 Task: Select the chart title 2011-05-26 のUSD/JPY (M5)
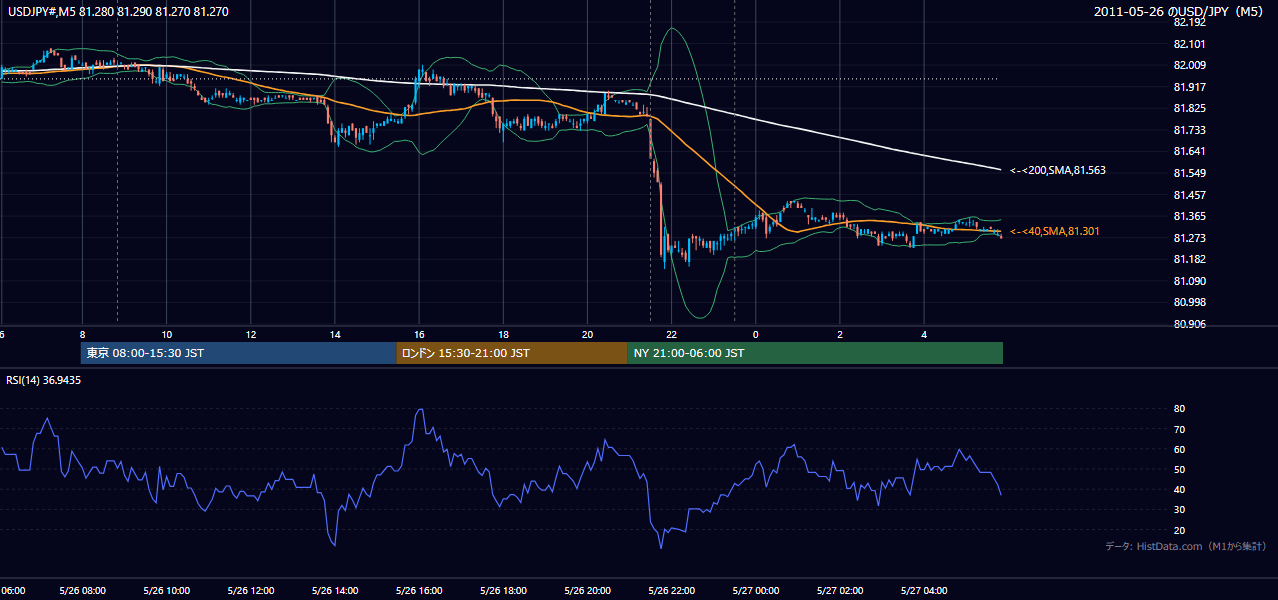pyautogui.click(x=1180, y=12)
